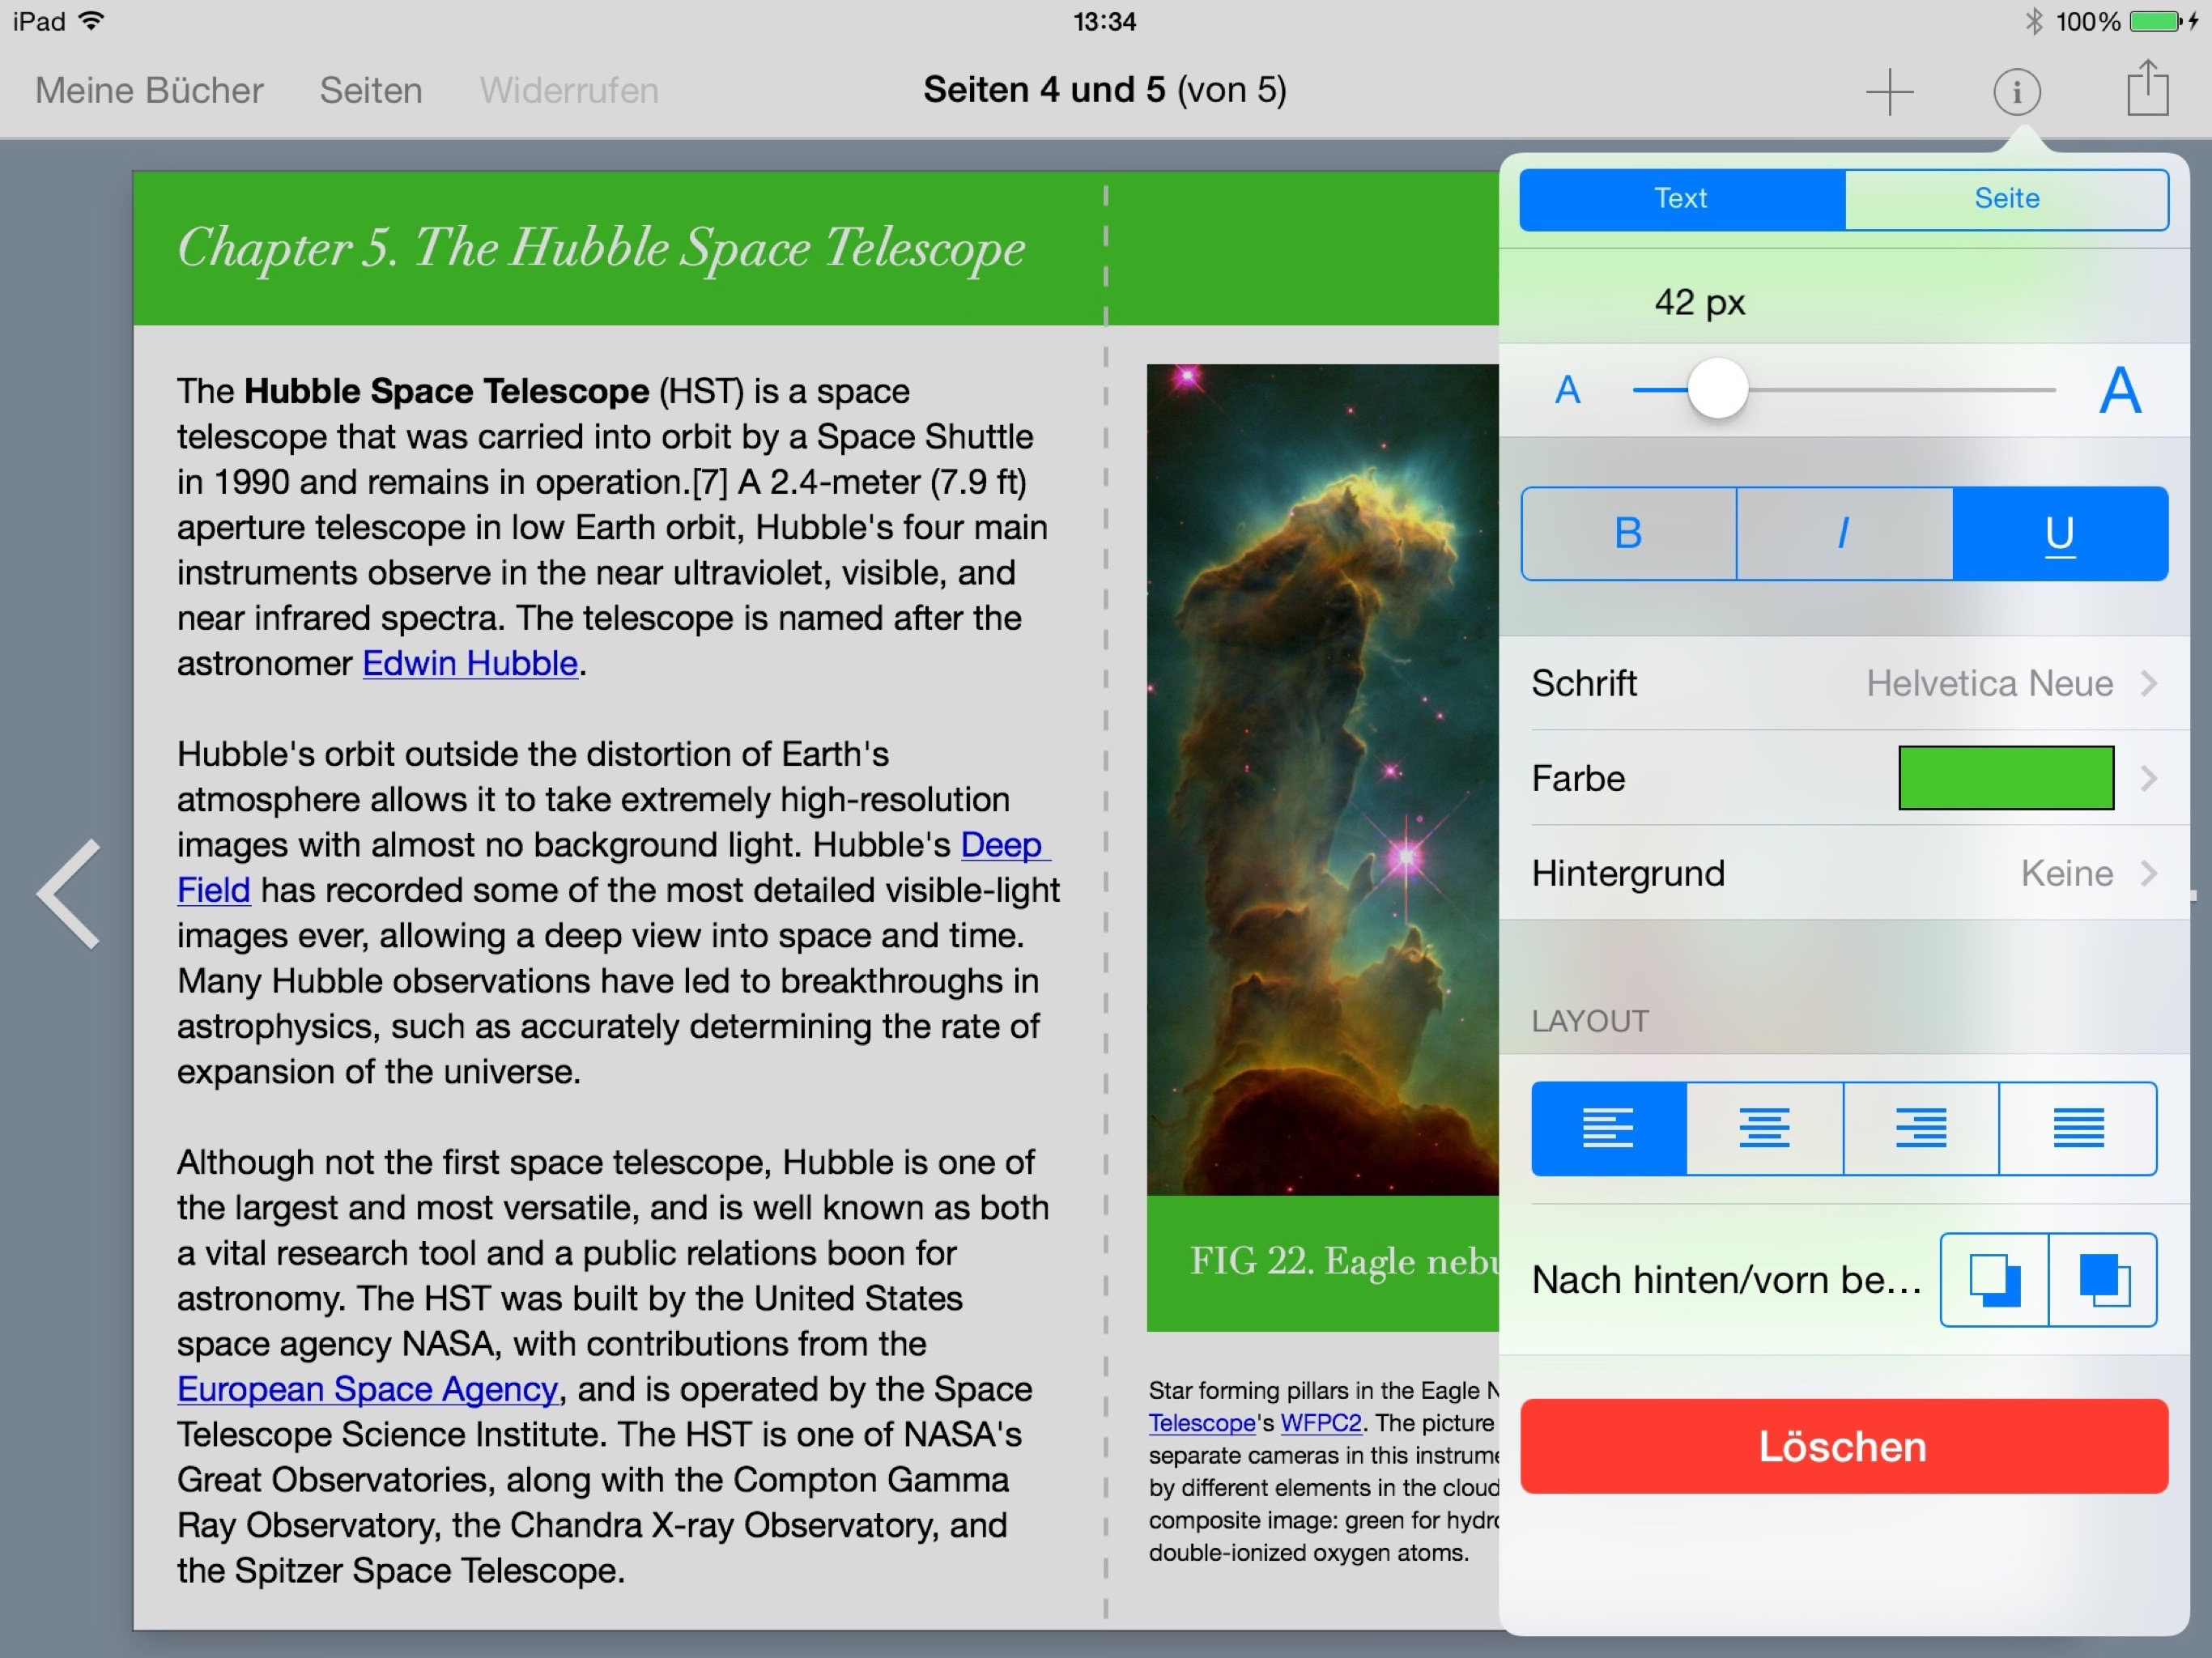Toggle italic formatting I button
Screen dimensions: 2212x1658
1844,533
